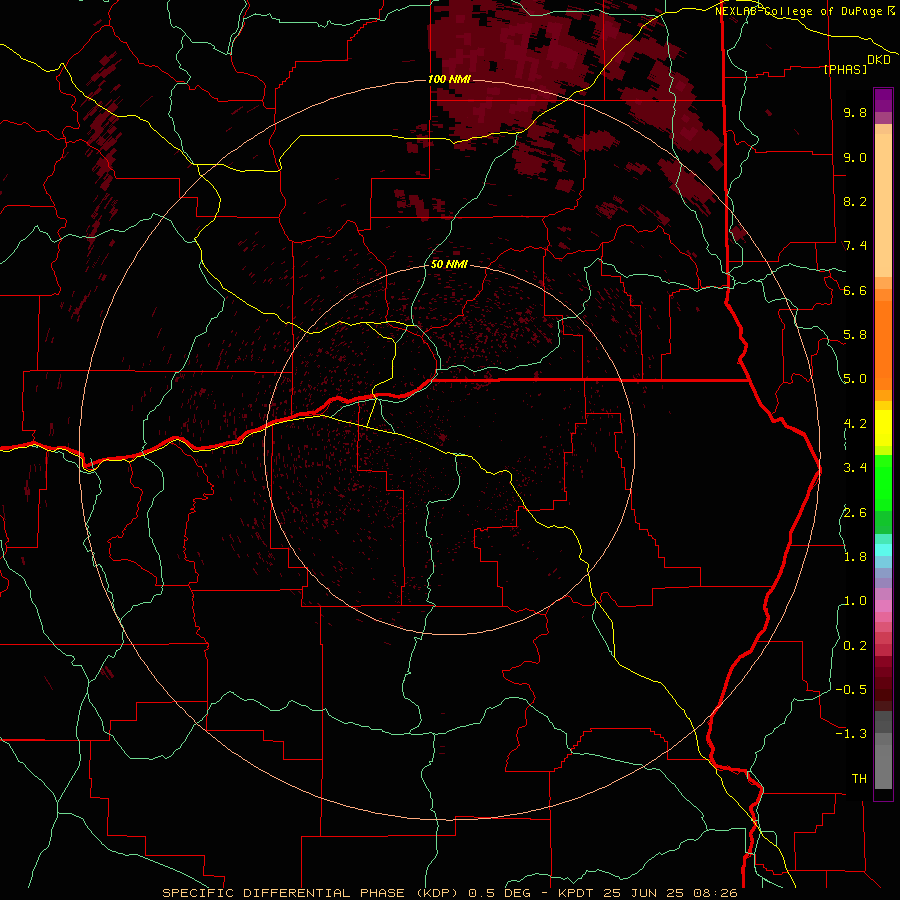Click the NEXLAB-College of DuPage credit text
Viewport: 900px width, 900px height.
click(x=801, y=10)
